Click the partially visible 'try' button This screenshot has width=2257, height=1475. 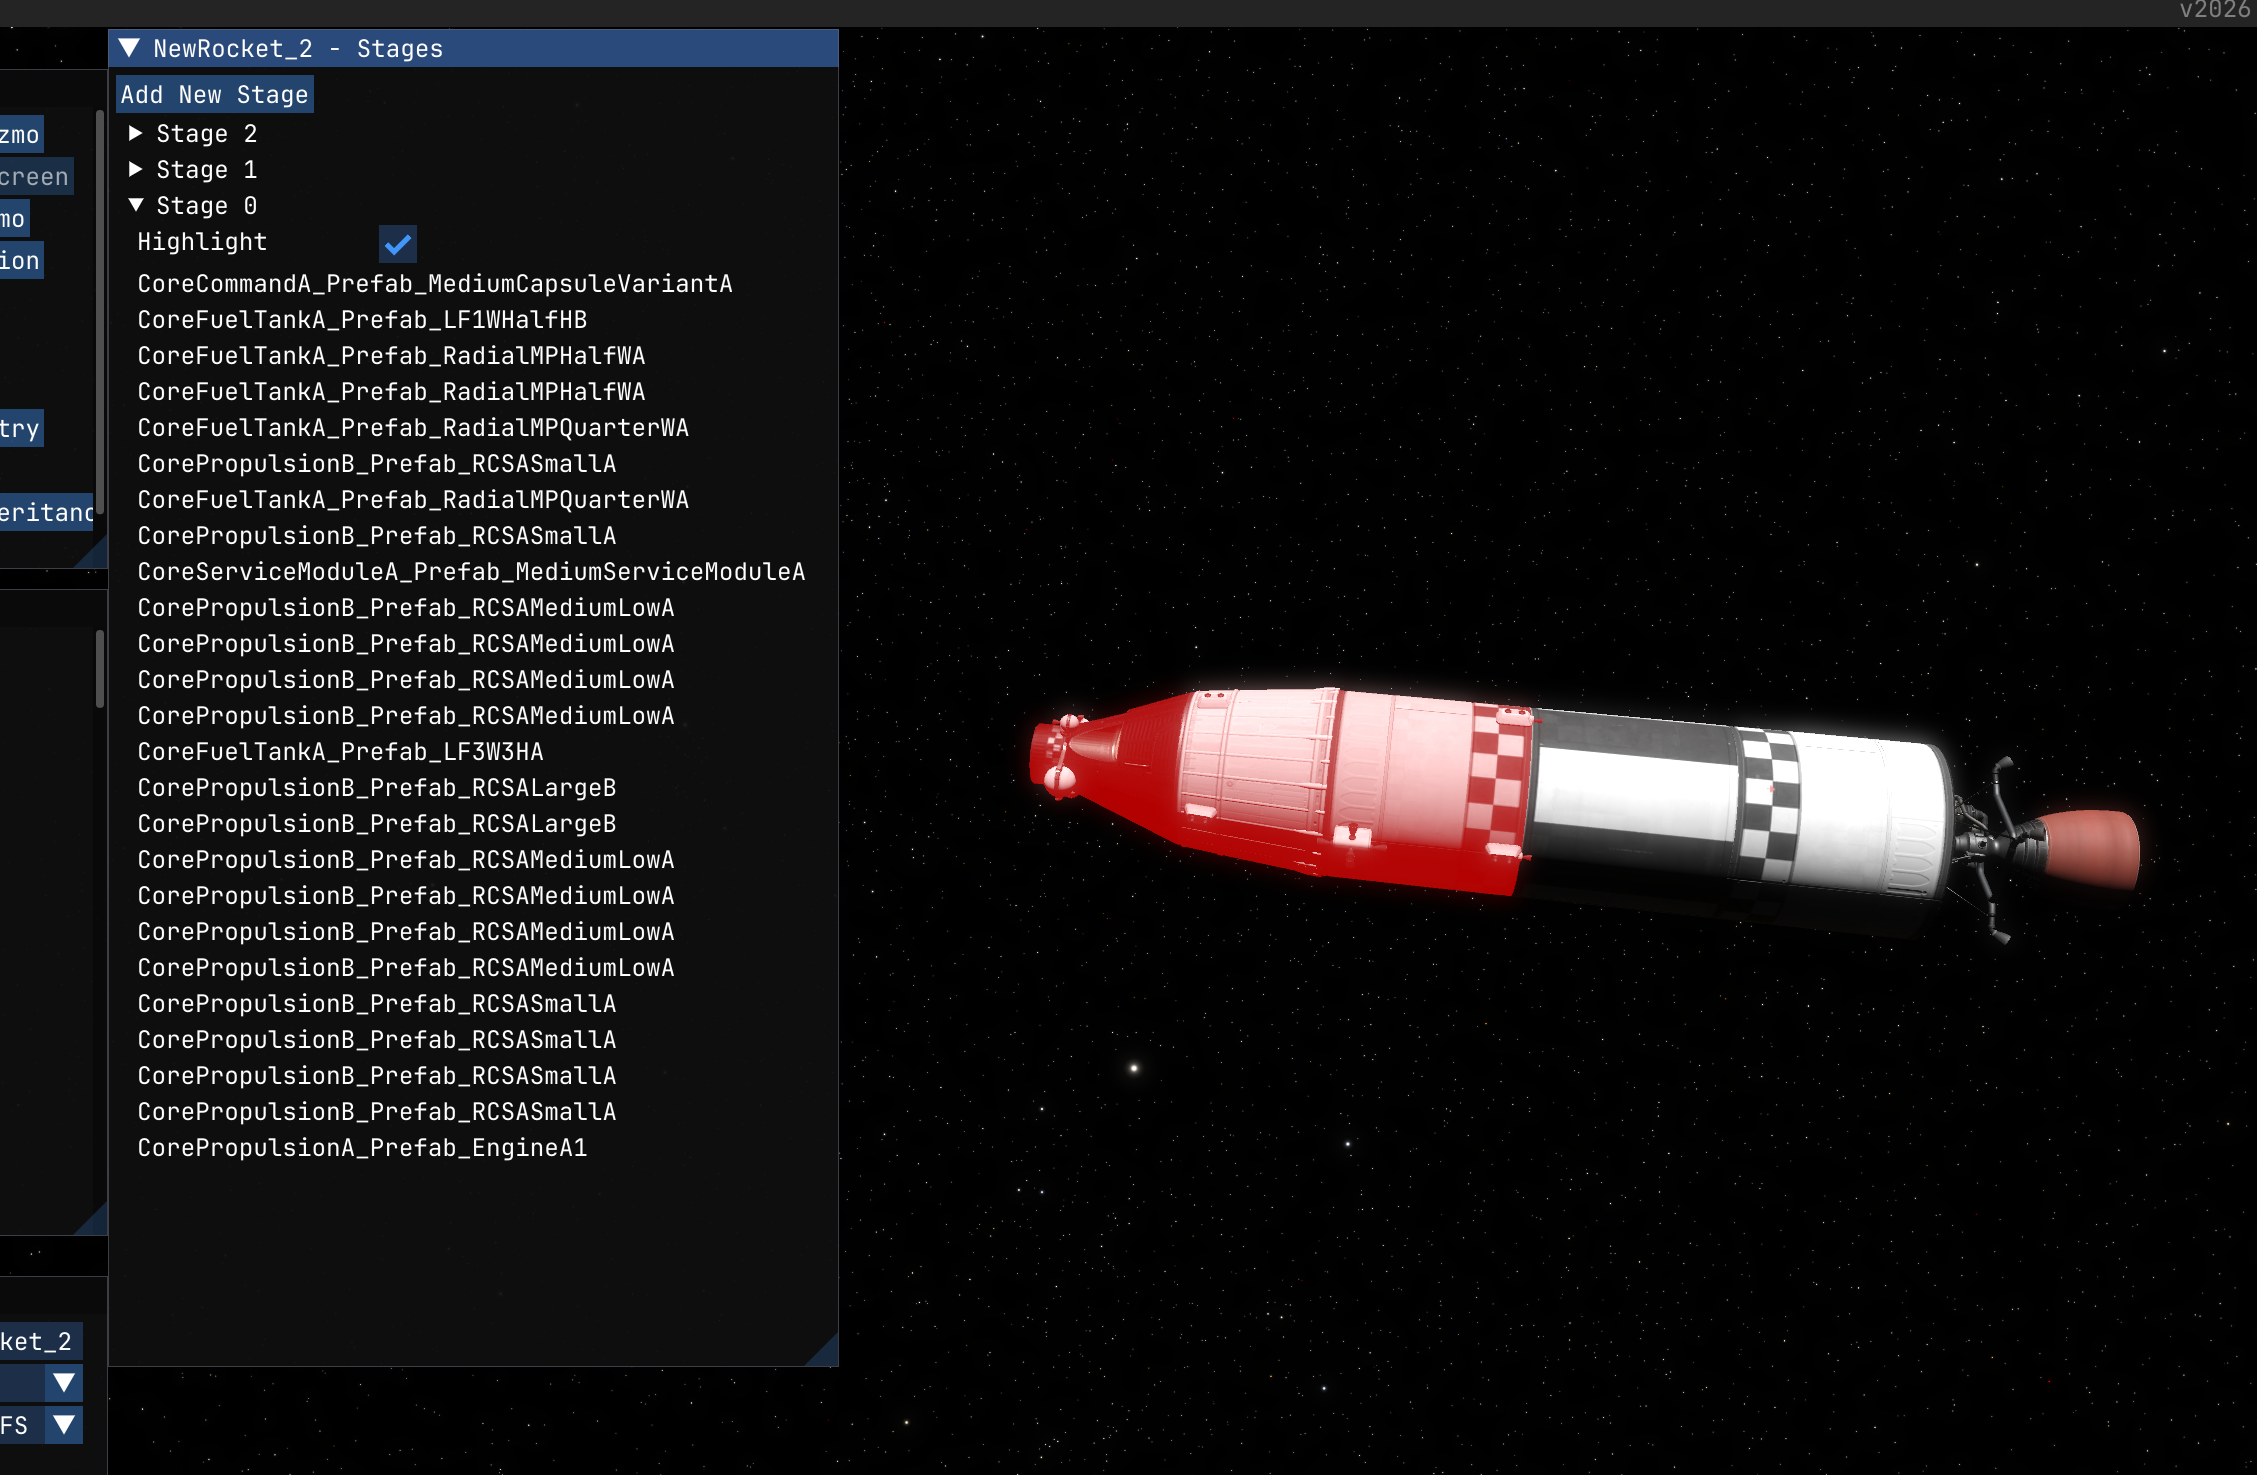20,429
